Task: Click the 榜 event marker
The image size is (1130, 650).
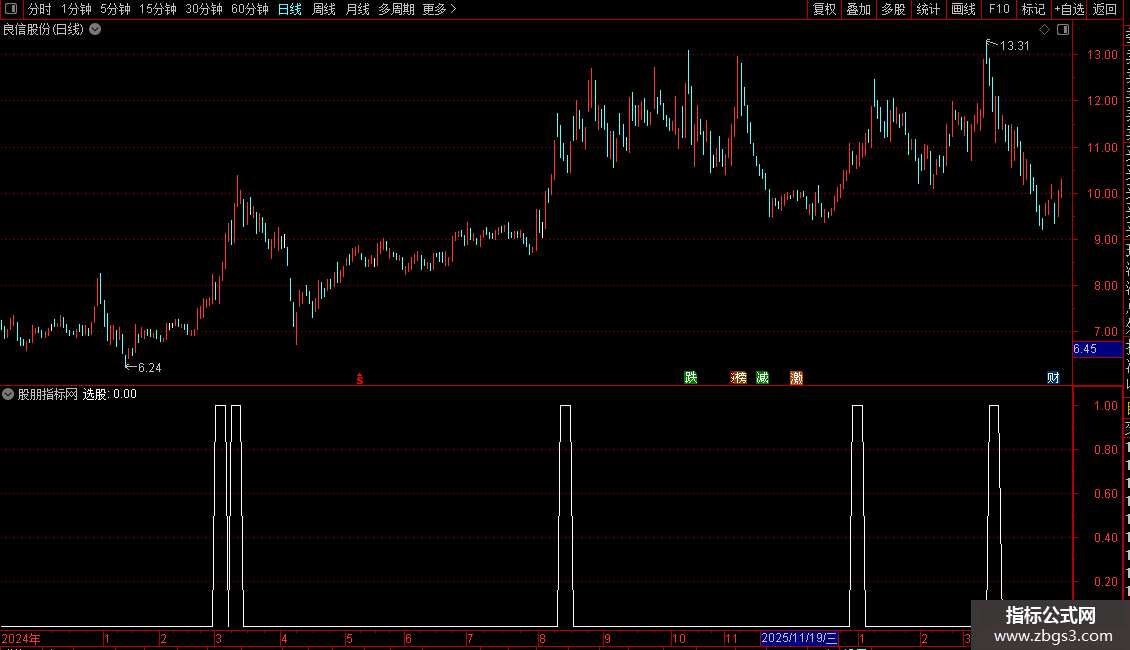Action: tap(739, 378)
